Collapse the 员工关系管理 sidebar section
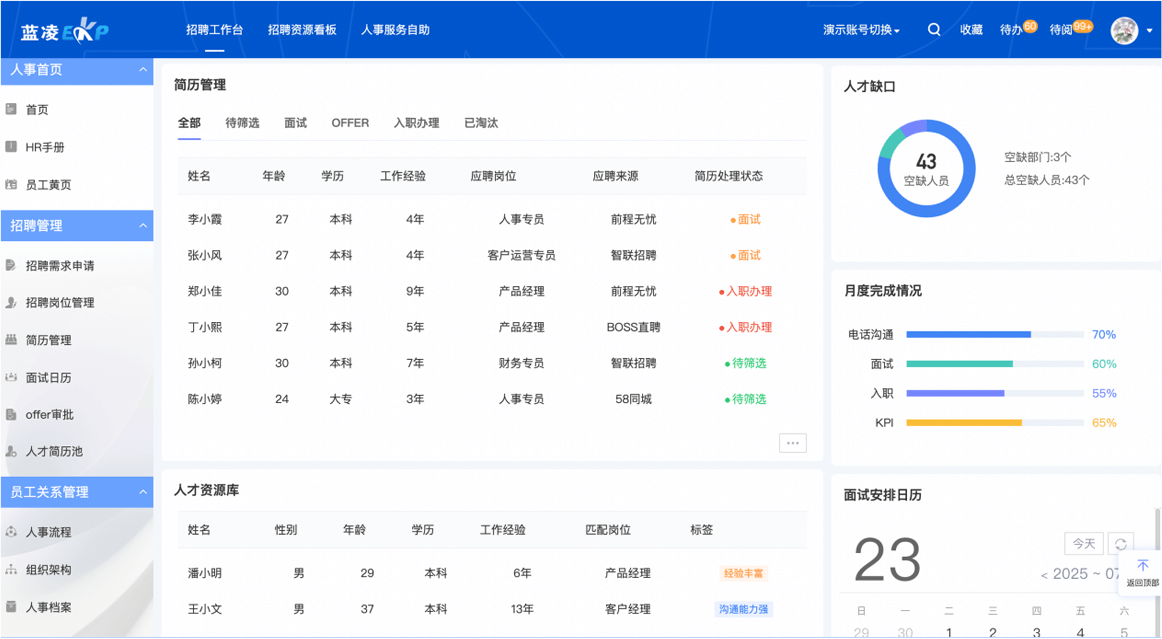Viewport: 1162px width, 639px height. point(142,492)
